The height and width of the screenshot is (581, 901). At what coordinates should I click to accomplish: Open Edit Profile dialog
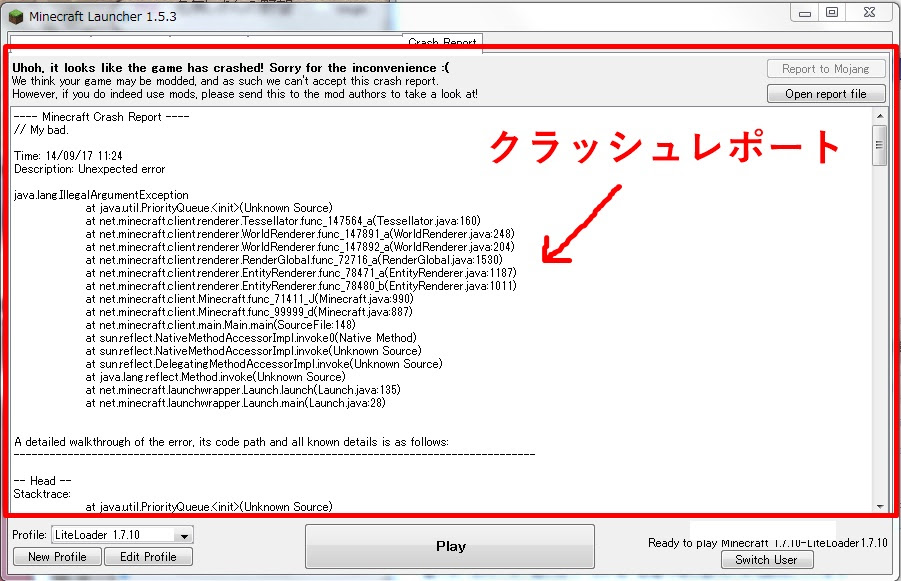tap(148, 557)
